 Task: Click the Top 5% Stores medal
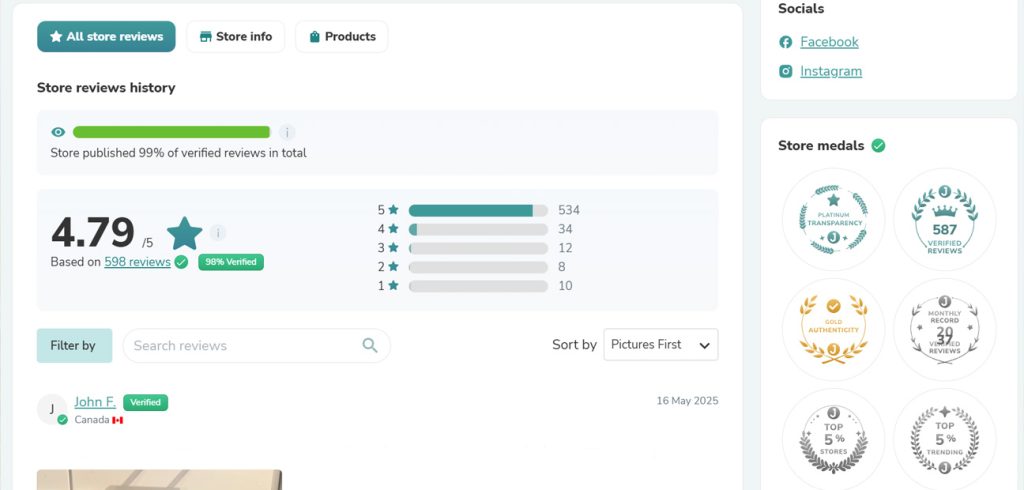[x=833, y=439]
